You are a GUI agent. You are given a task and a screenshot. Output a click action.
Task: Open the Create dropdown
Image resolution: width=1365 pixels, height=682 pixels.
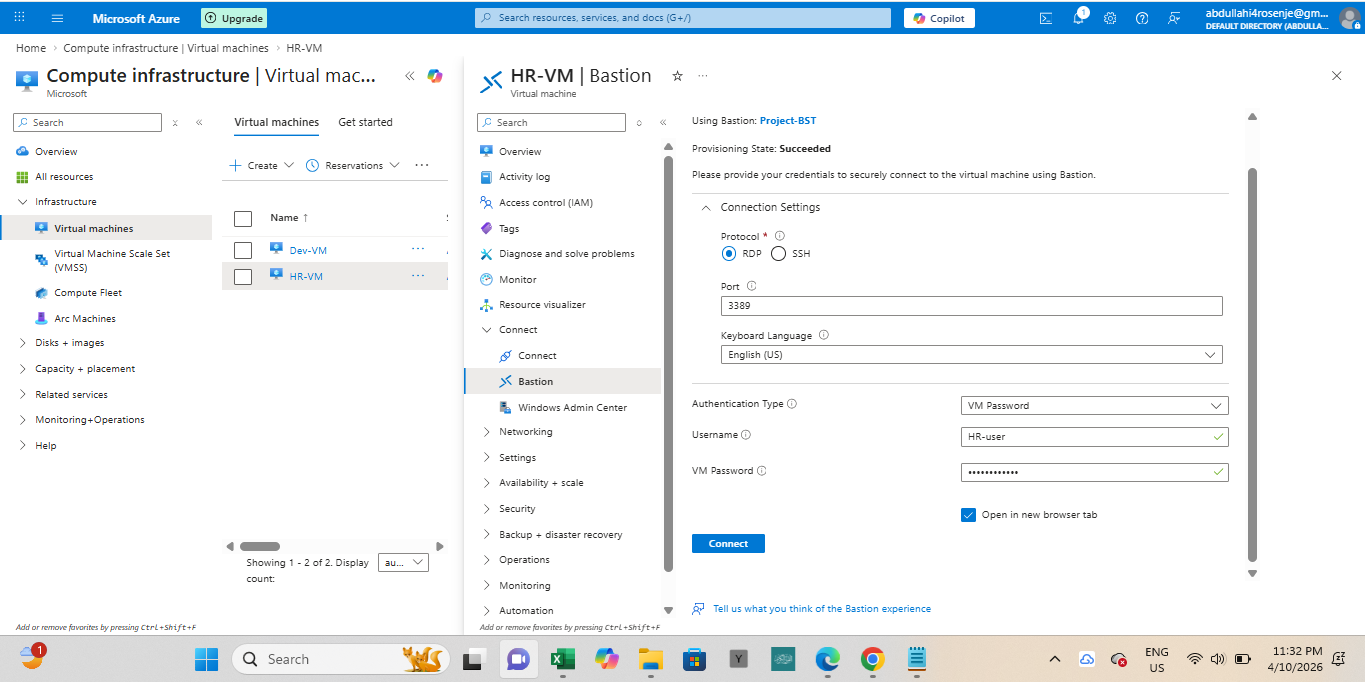coord(262,165)
